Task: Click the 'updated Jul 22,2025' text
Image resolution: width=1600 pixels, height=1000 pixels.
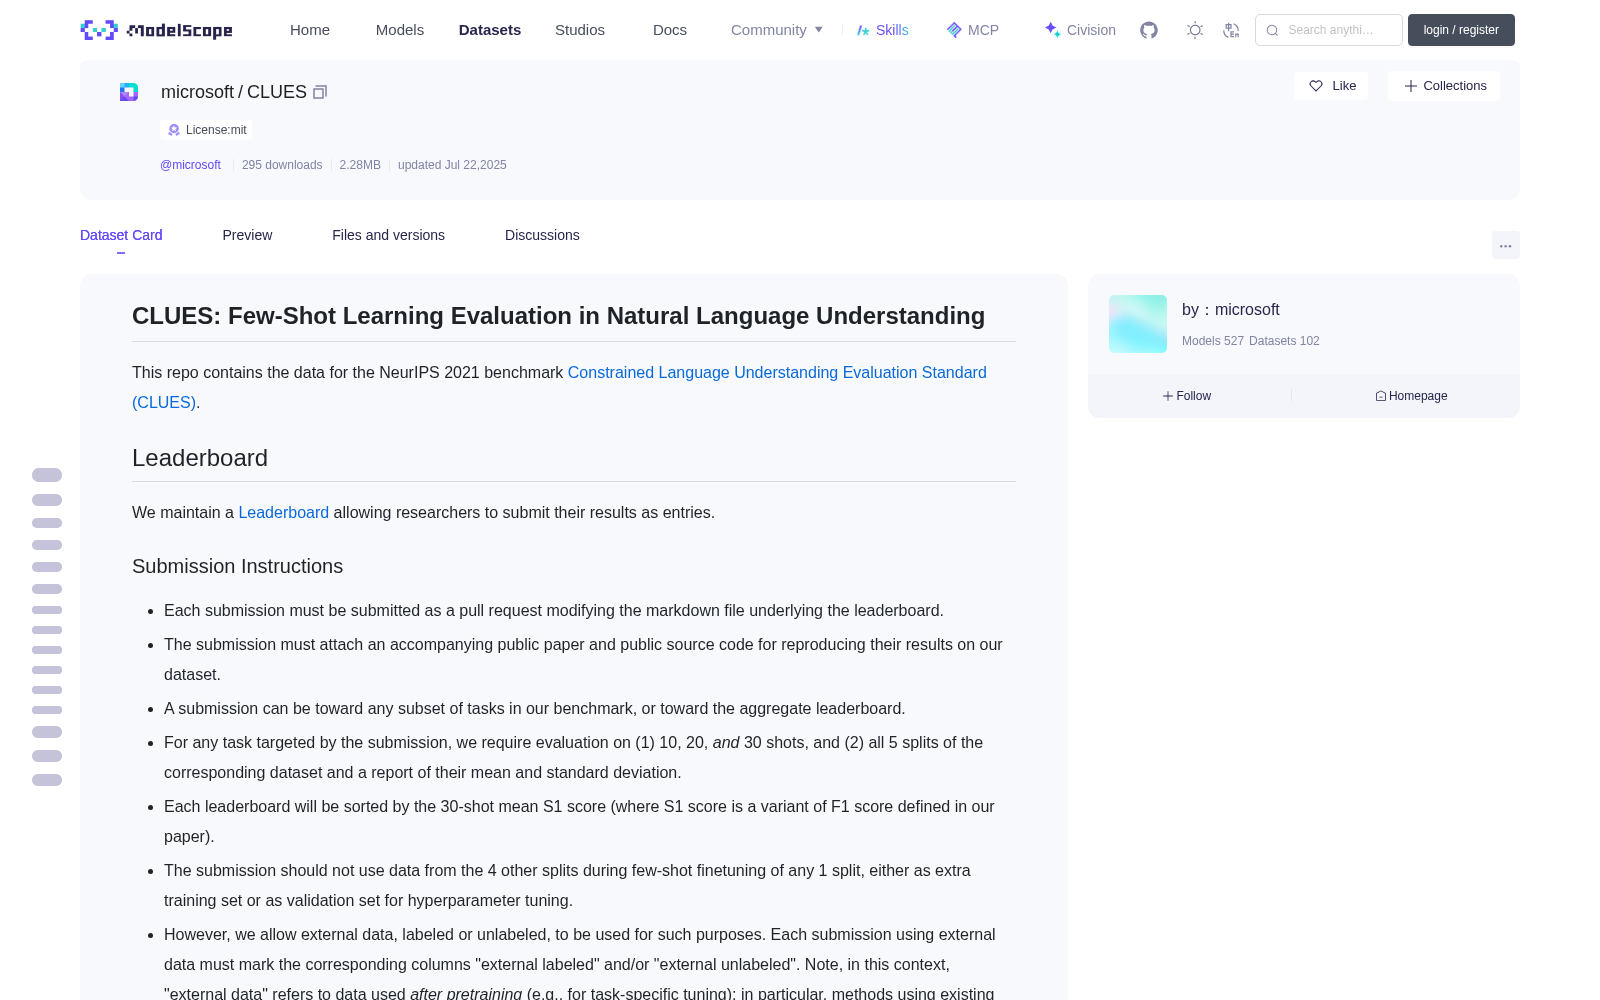Action: click(452, 165)
